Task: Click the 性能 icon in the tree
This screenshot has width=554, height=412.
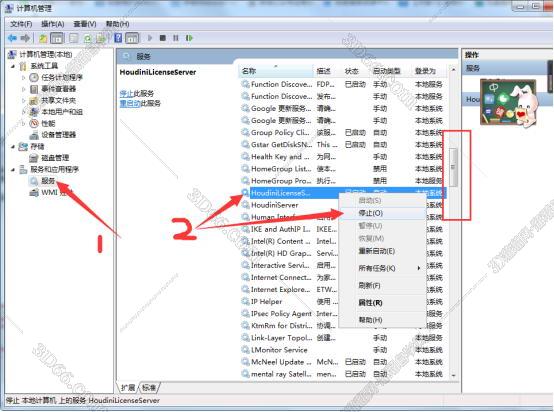Action: pyautogui.click(x=34, y=124)
